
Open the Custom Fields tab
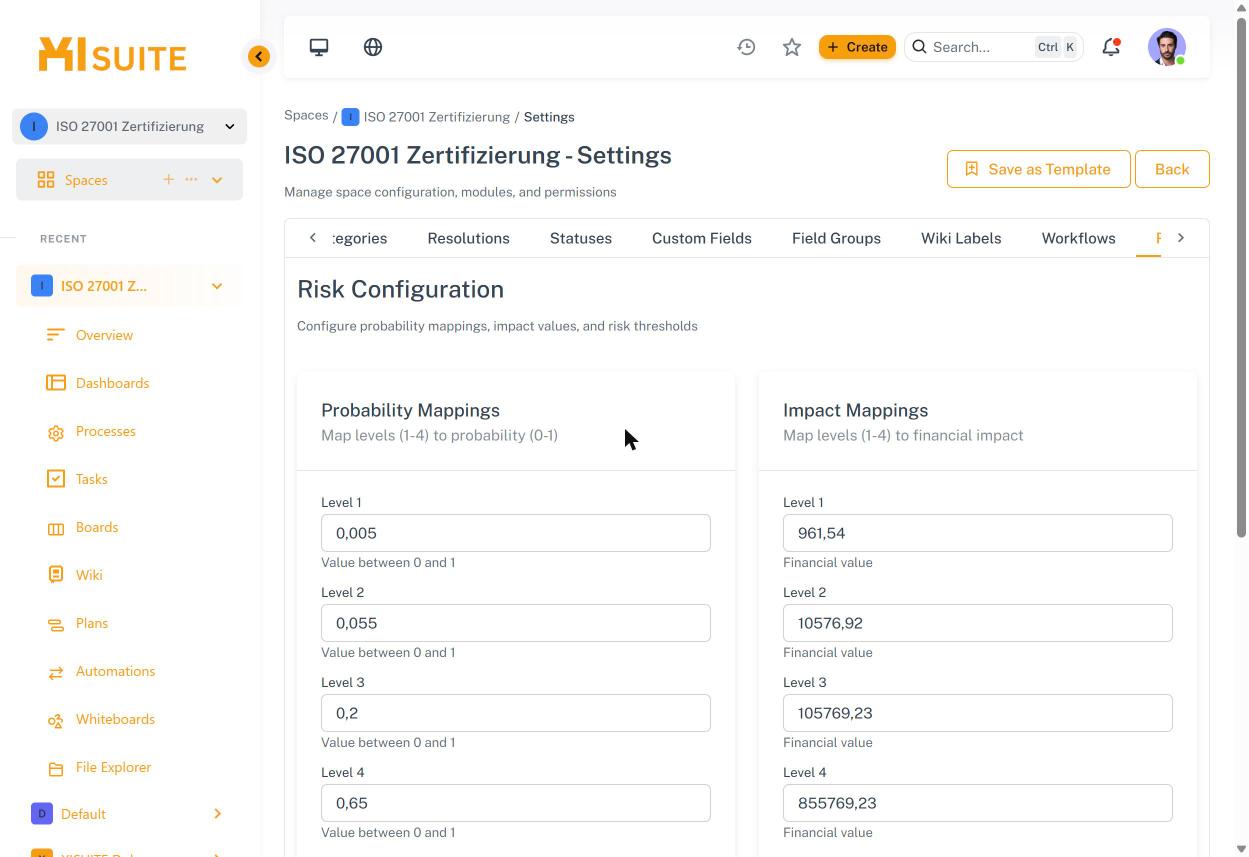point(702,238)
